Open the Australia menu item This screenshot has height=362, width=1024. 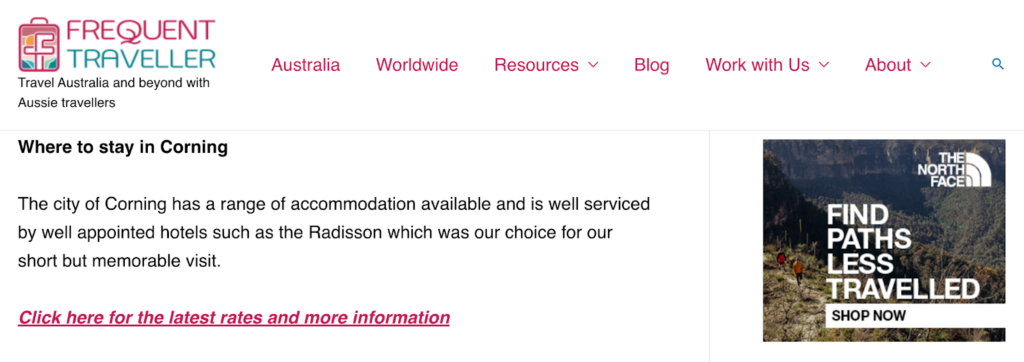(x=306, y=65)
